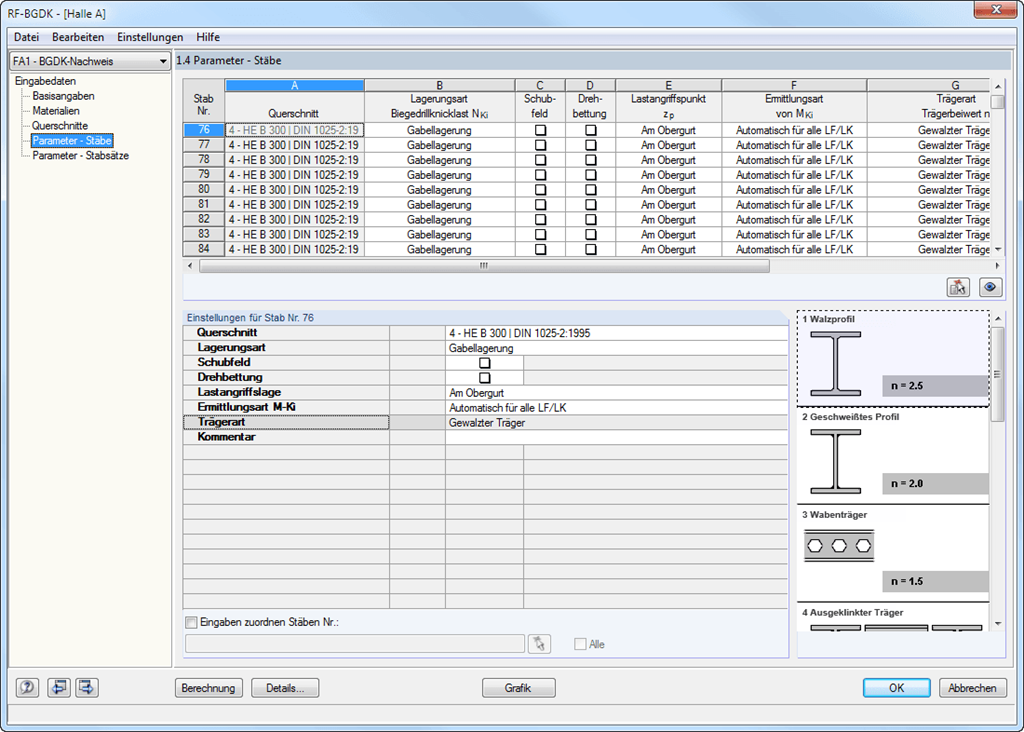Click the member pick icon beside the input field
The width and height of the screenshot is (1024, 732).
(539, 643)
